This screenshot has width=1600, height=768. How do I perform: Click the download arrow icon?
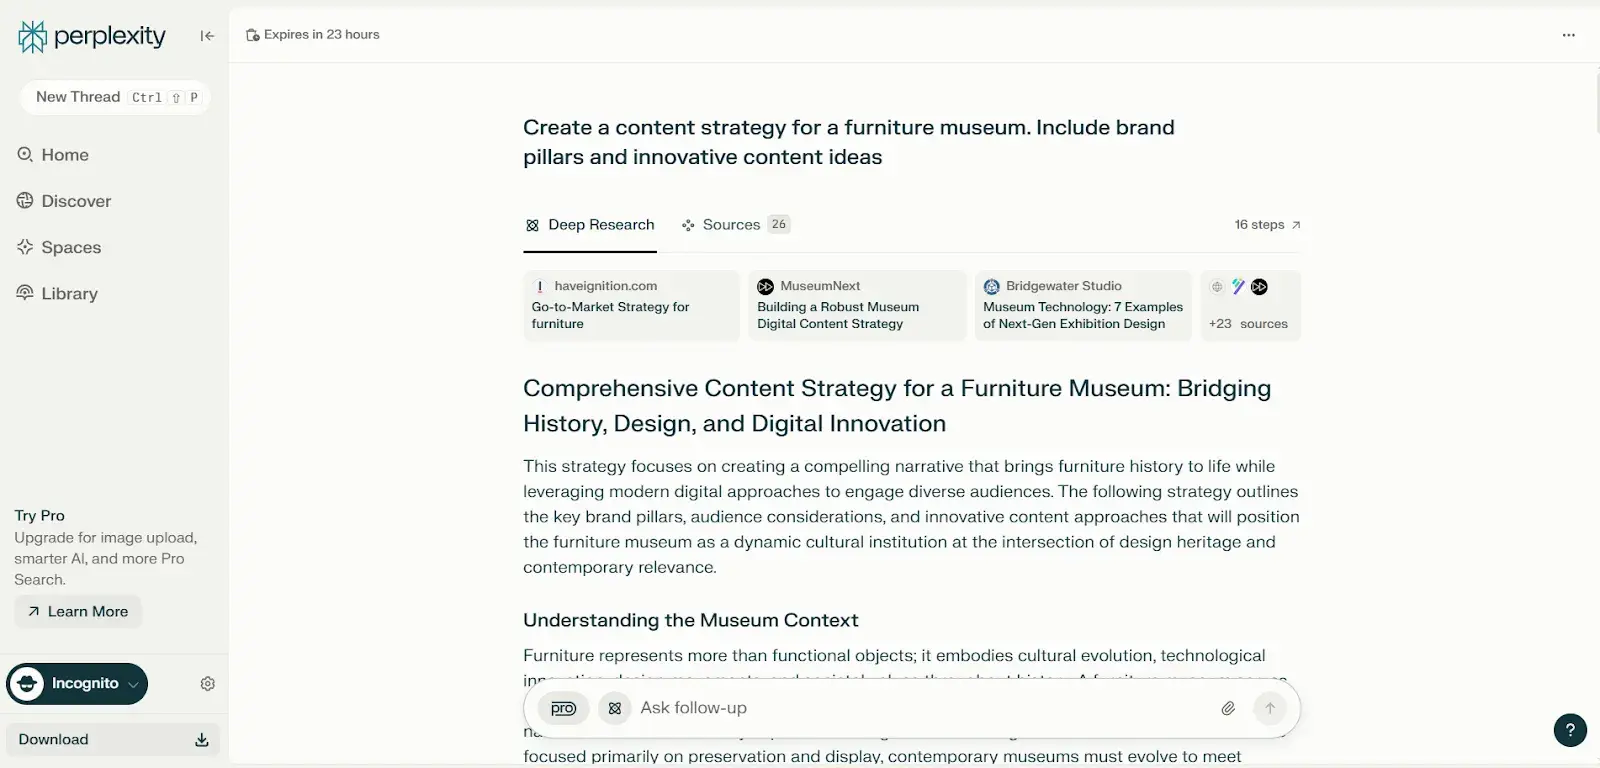click(201, 740)
